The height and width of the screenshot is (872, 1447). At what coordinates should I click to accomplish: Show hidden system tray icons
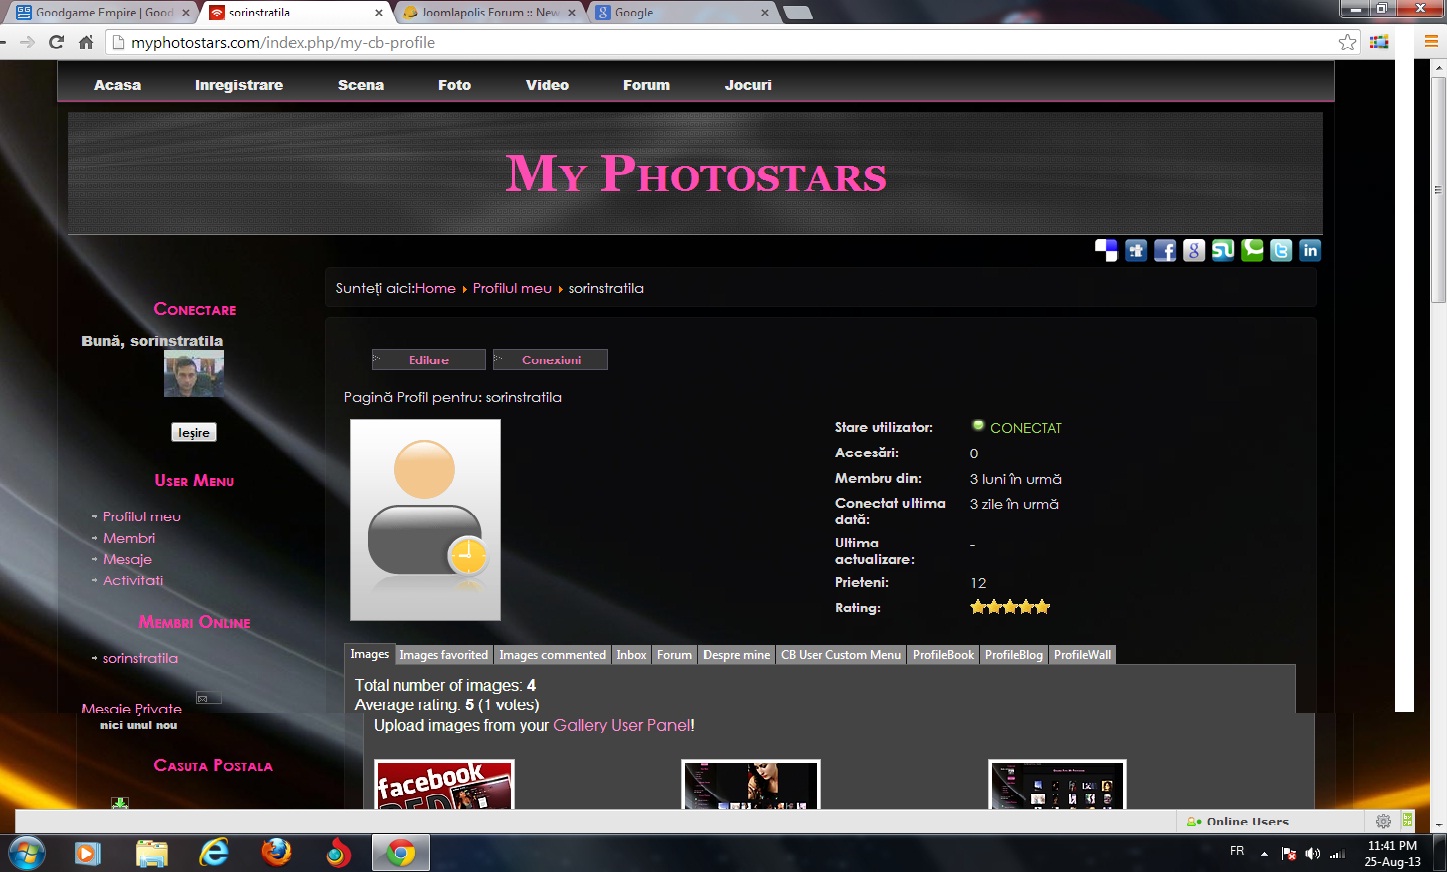(x=1264, y=853)
